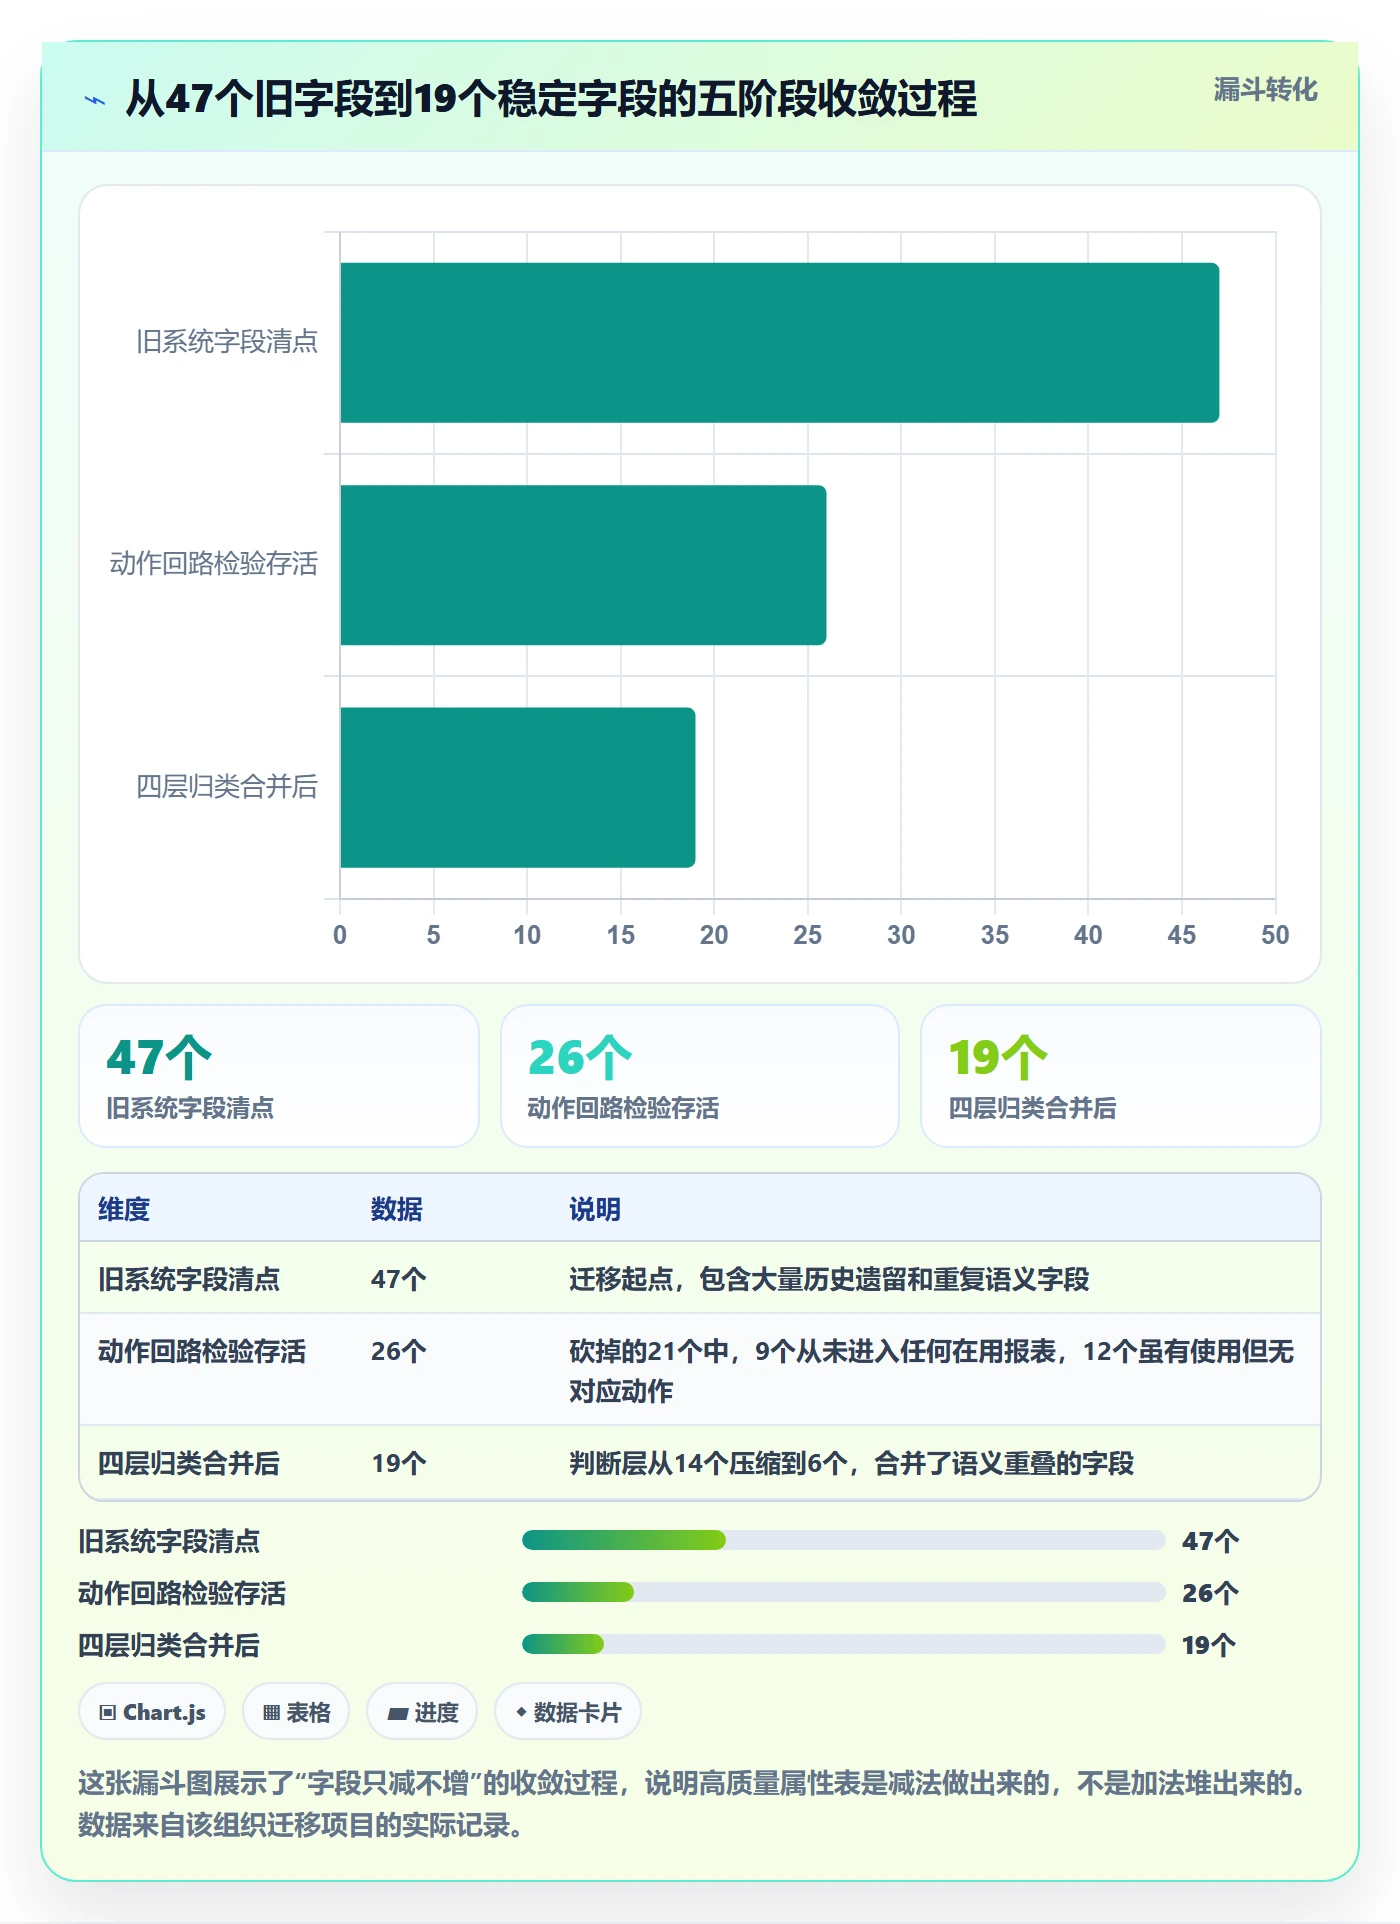The width and height of the screenshot is (1400, 1924).
Task: Click description 判断层从14个压缩到6个
Action: 852,1463
